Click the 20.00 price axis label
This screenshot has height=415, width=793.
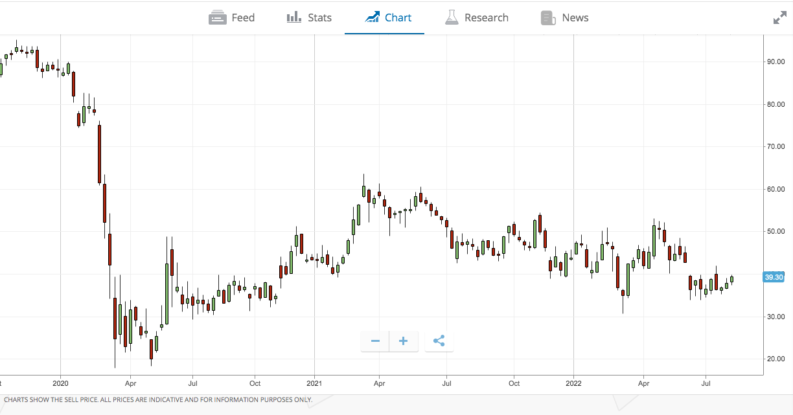coord(774,359)
